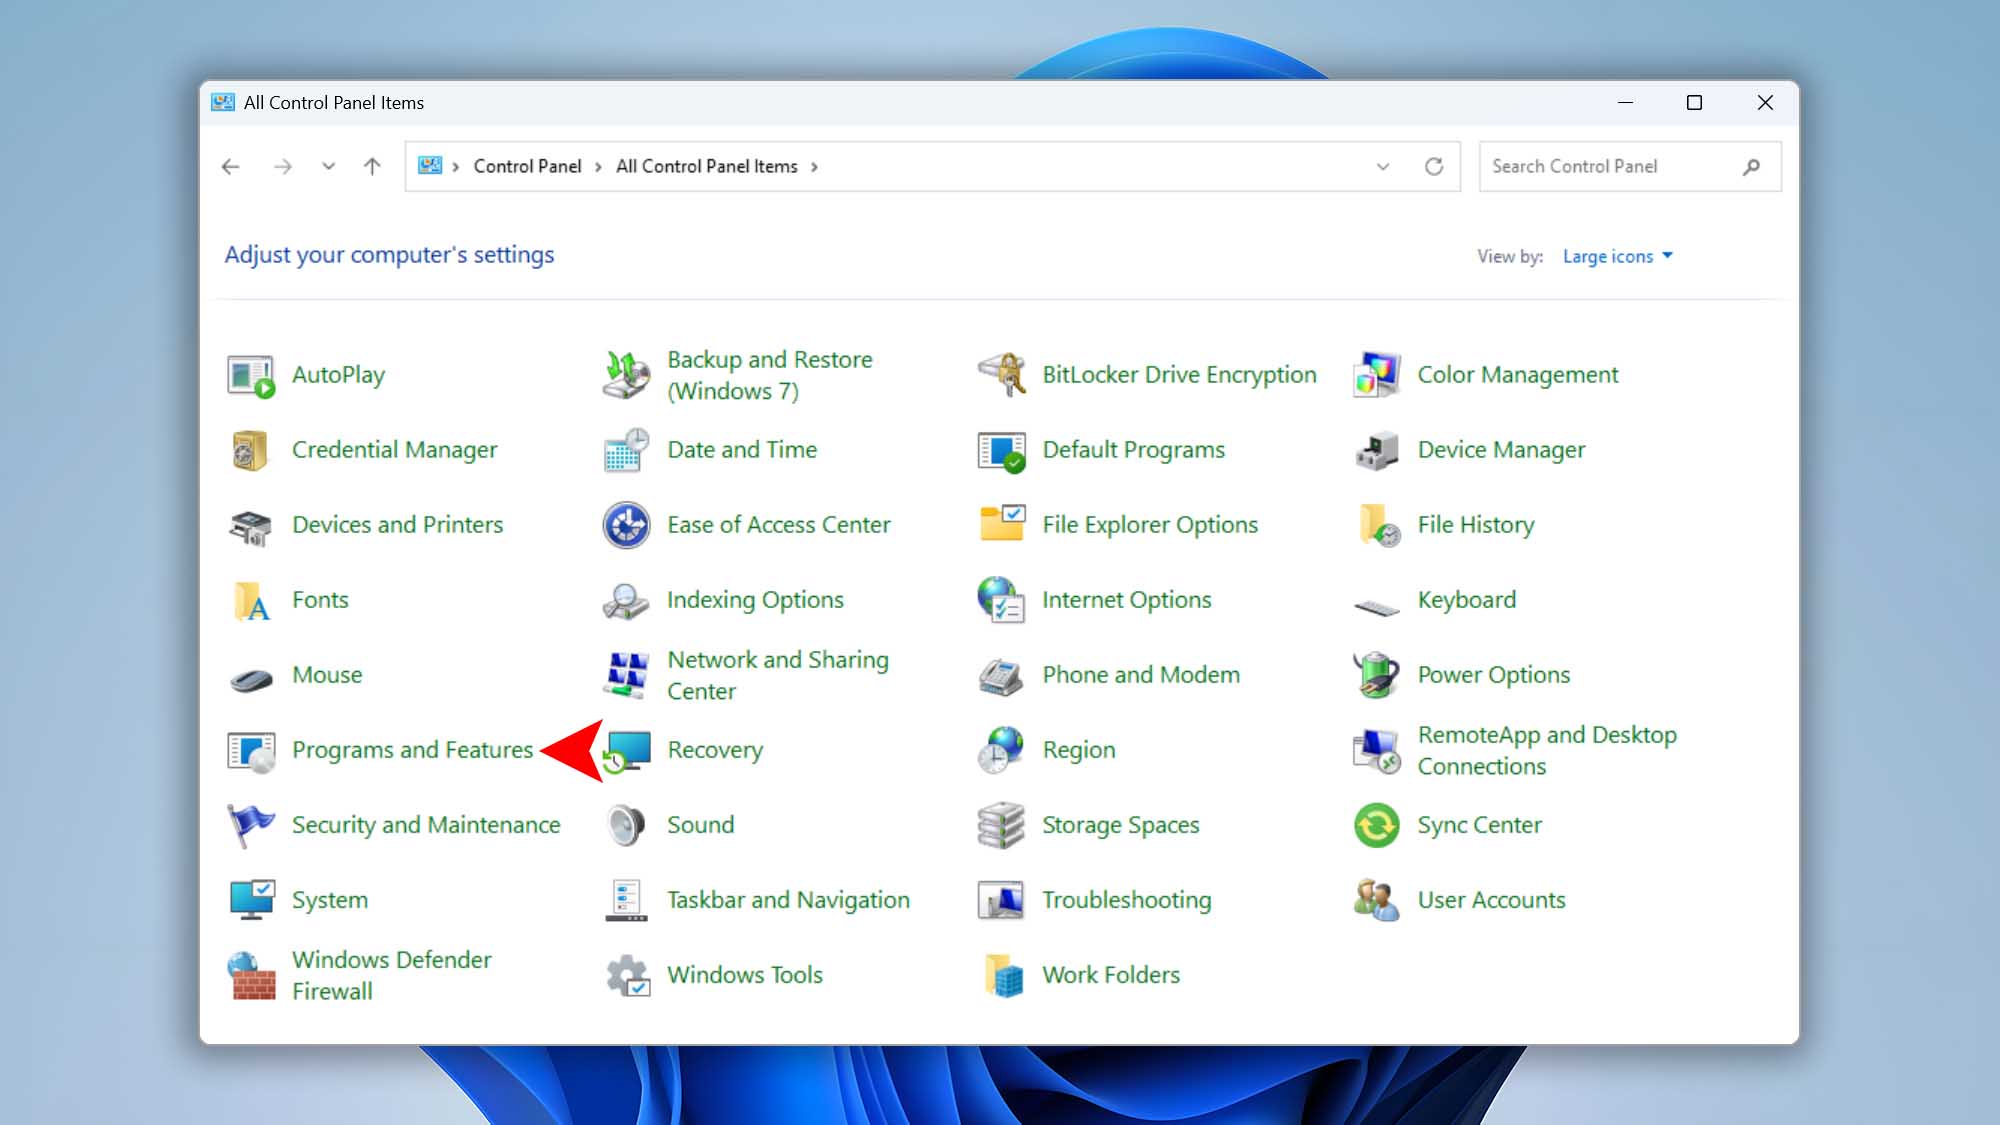
Task: Refresh the Control Panel view
Action: [1434, 167]
